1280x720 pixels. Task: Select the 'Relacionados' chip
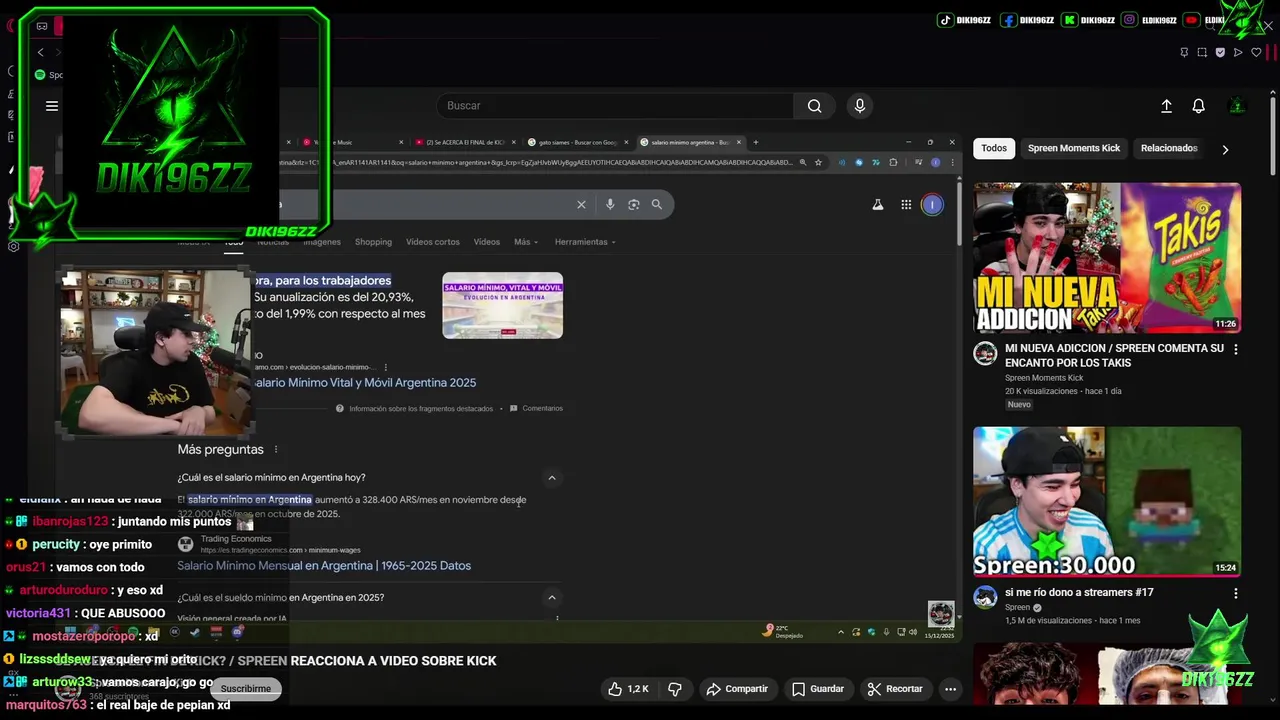tap(1169, 148)
